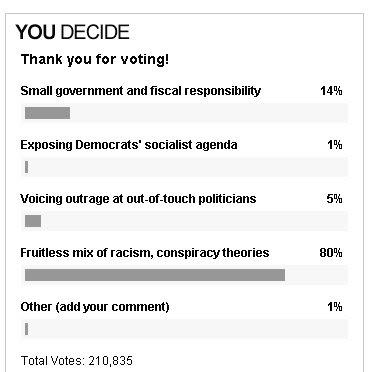Select 'Fruitless mix of racism, conspiracy theories' label
Screen dimensions: 388x372
coord(145,253)
